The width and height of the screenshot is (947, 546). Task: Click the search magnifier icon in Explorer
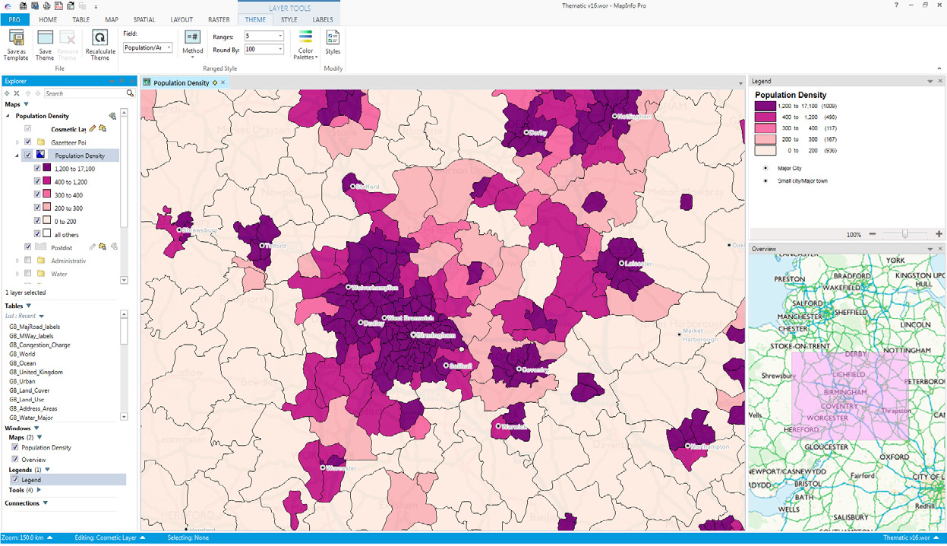[x=130, y=93]
